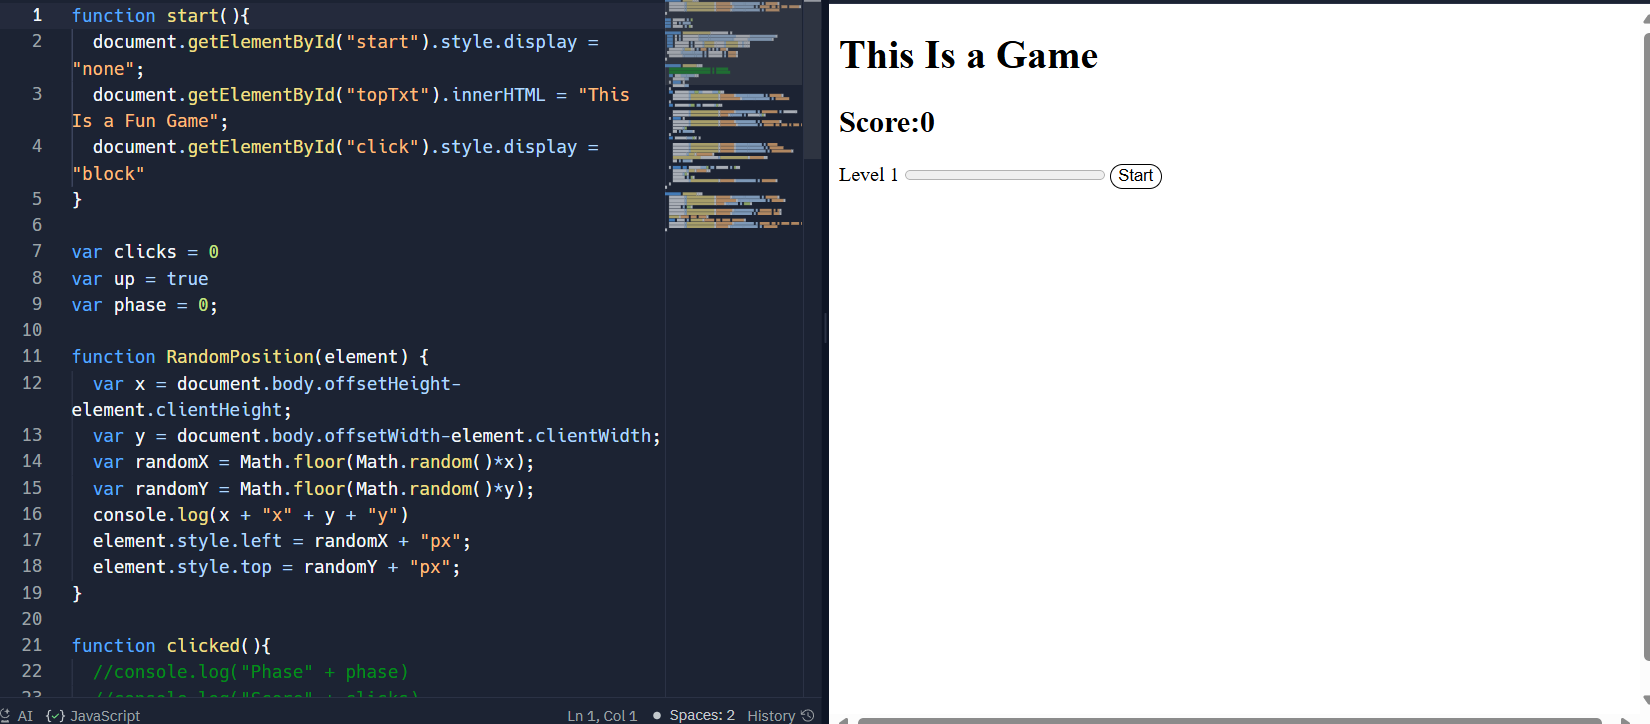The height and width of the screenshot is (724, 1650).
Task: Click the "var clicks = 0" line
Action: (145, 252)
